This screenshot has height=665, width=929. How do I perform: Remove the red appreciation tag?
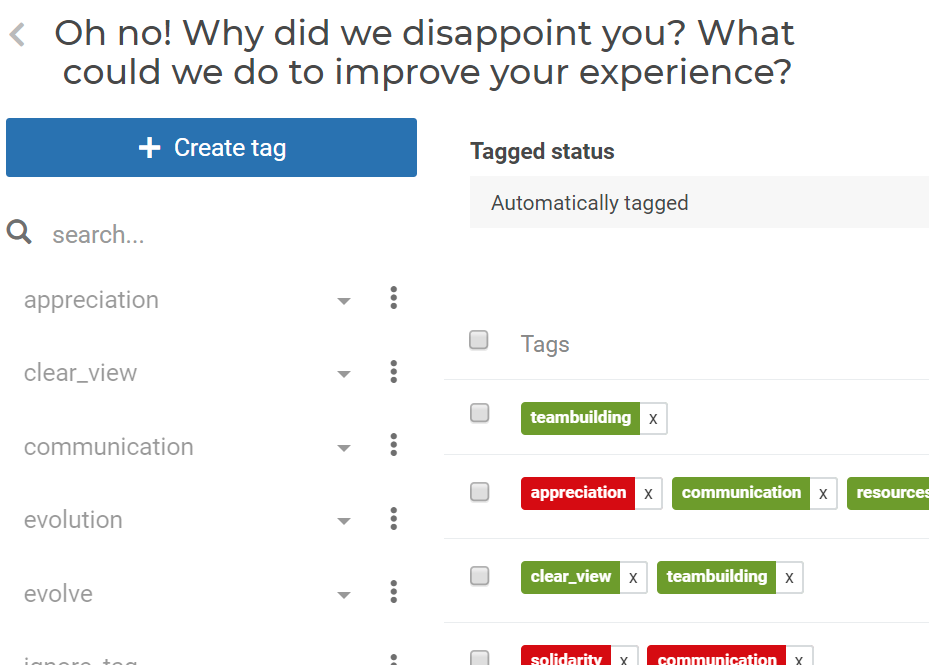[648, 493]
